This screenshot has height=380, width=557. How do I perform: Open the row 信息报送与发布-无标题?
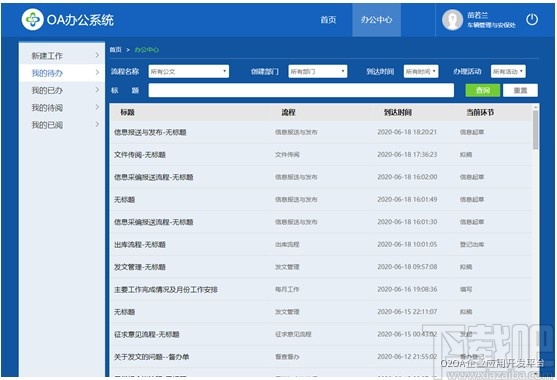click(x=321, y=132)
